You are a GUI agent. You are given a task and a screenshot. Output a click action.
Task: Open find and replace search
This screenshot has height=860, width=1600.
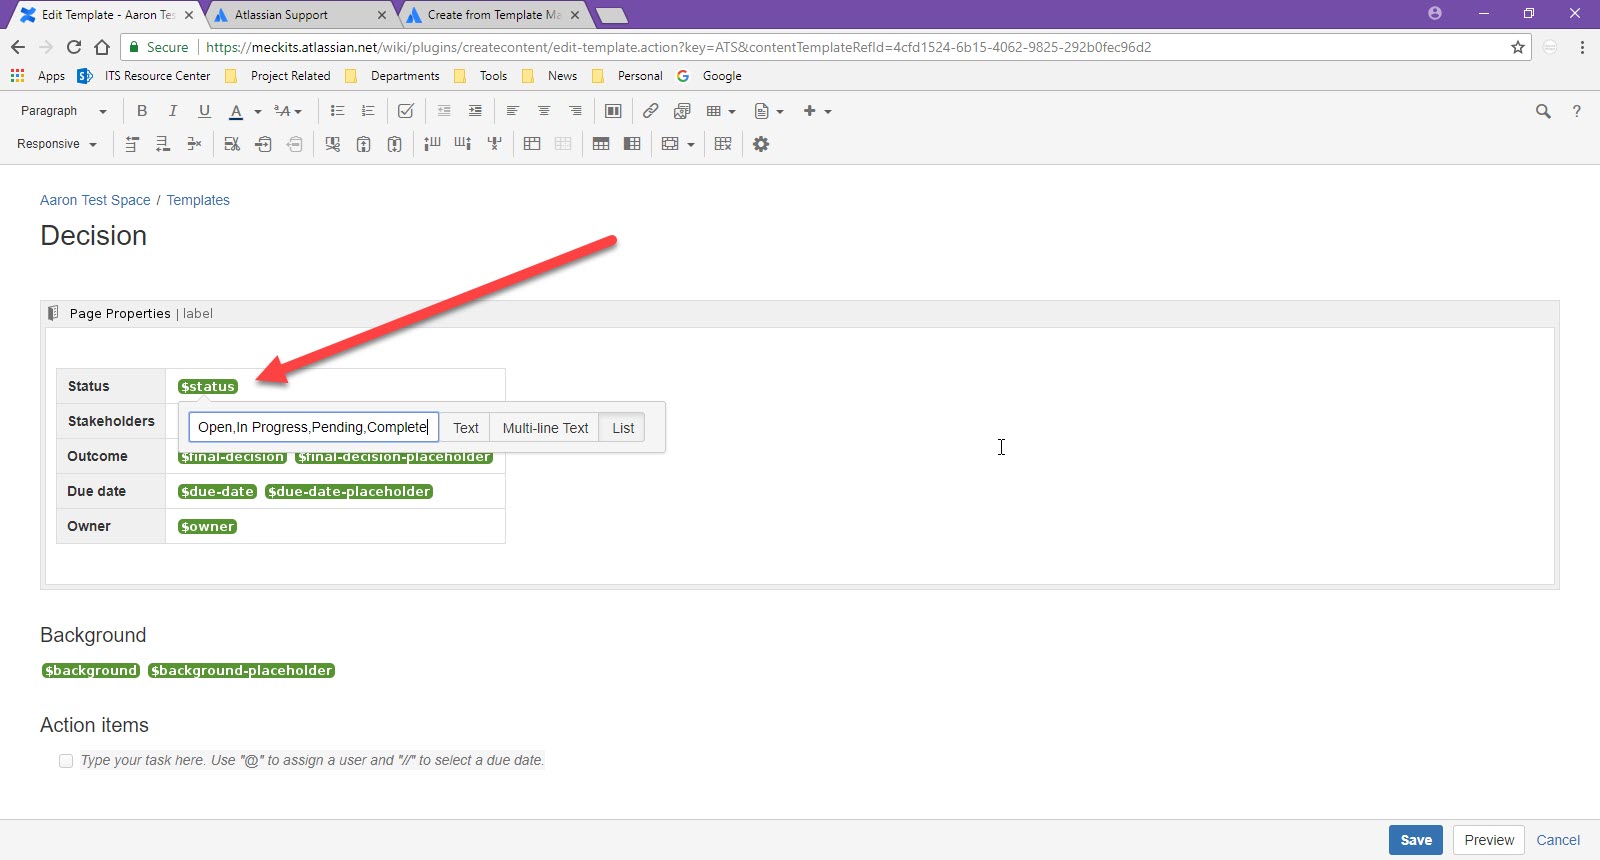pos(1543,111)
